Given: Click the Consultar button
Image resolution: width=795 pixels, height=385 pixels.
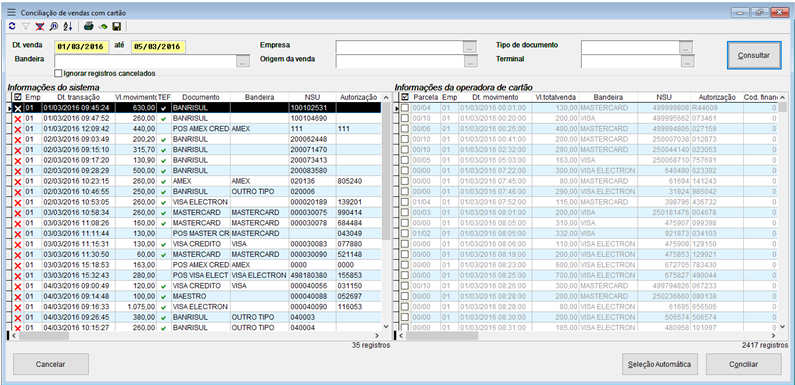Looking at the screenshot, I should (753, 55).
